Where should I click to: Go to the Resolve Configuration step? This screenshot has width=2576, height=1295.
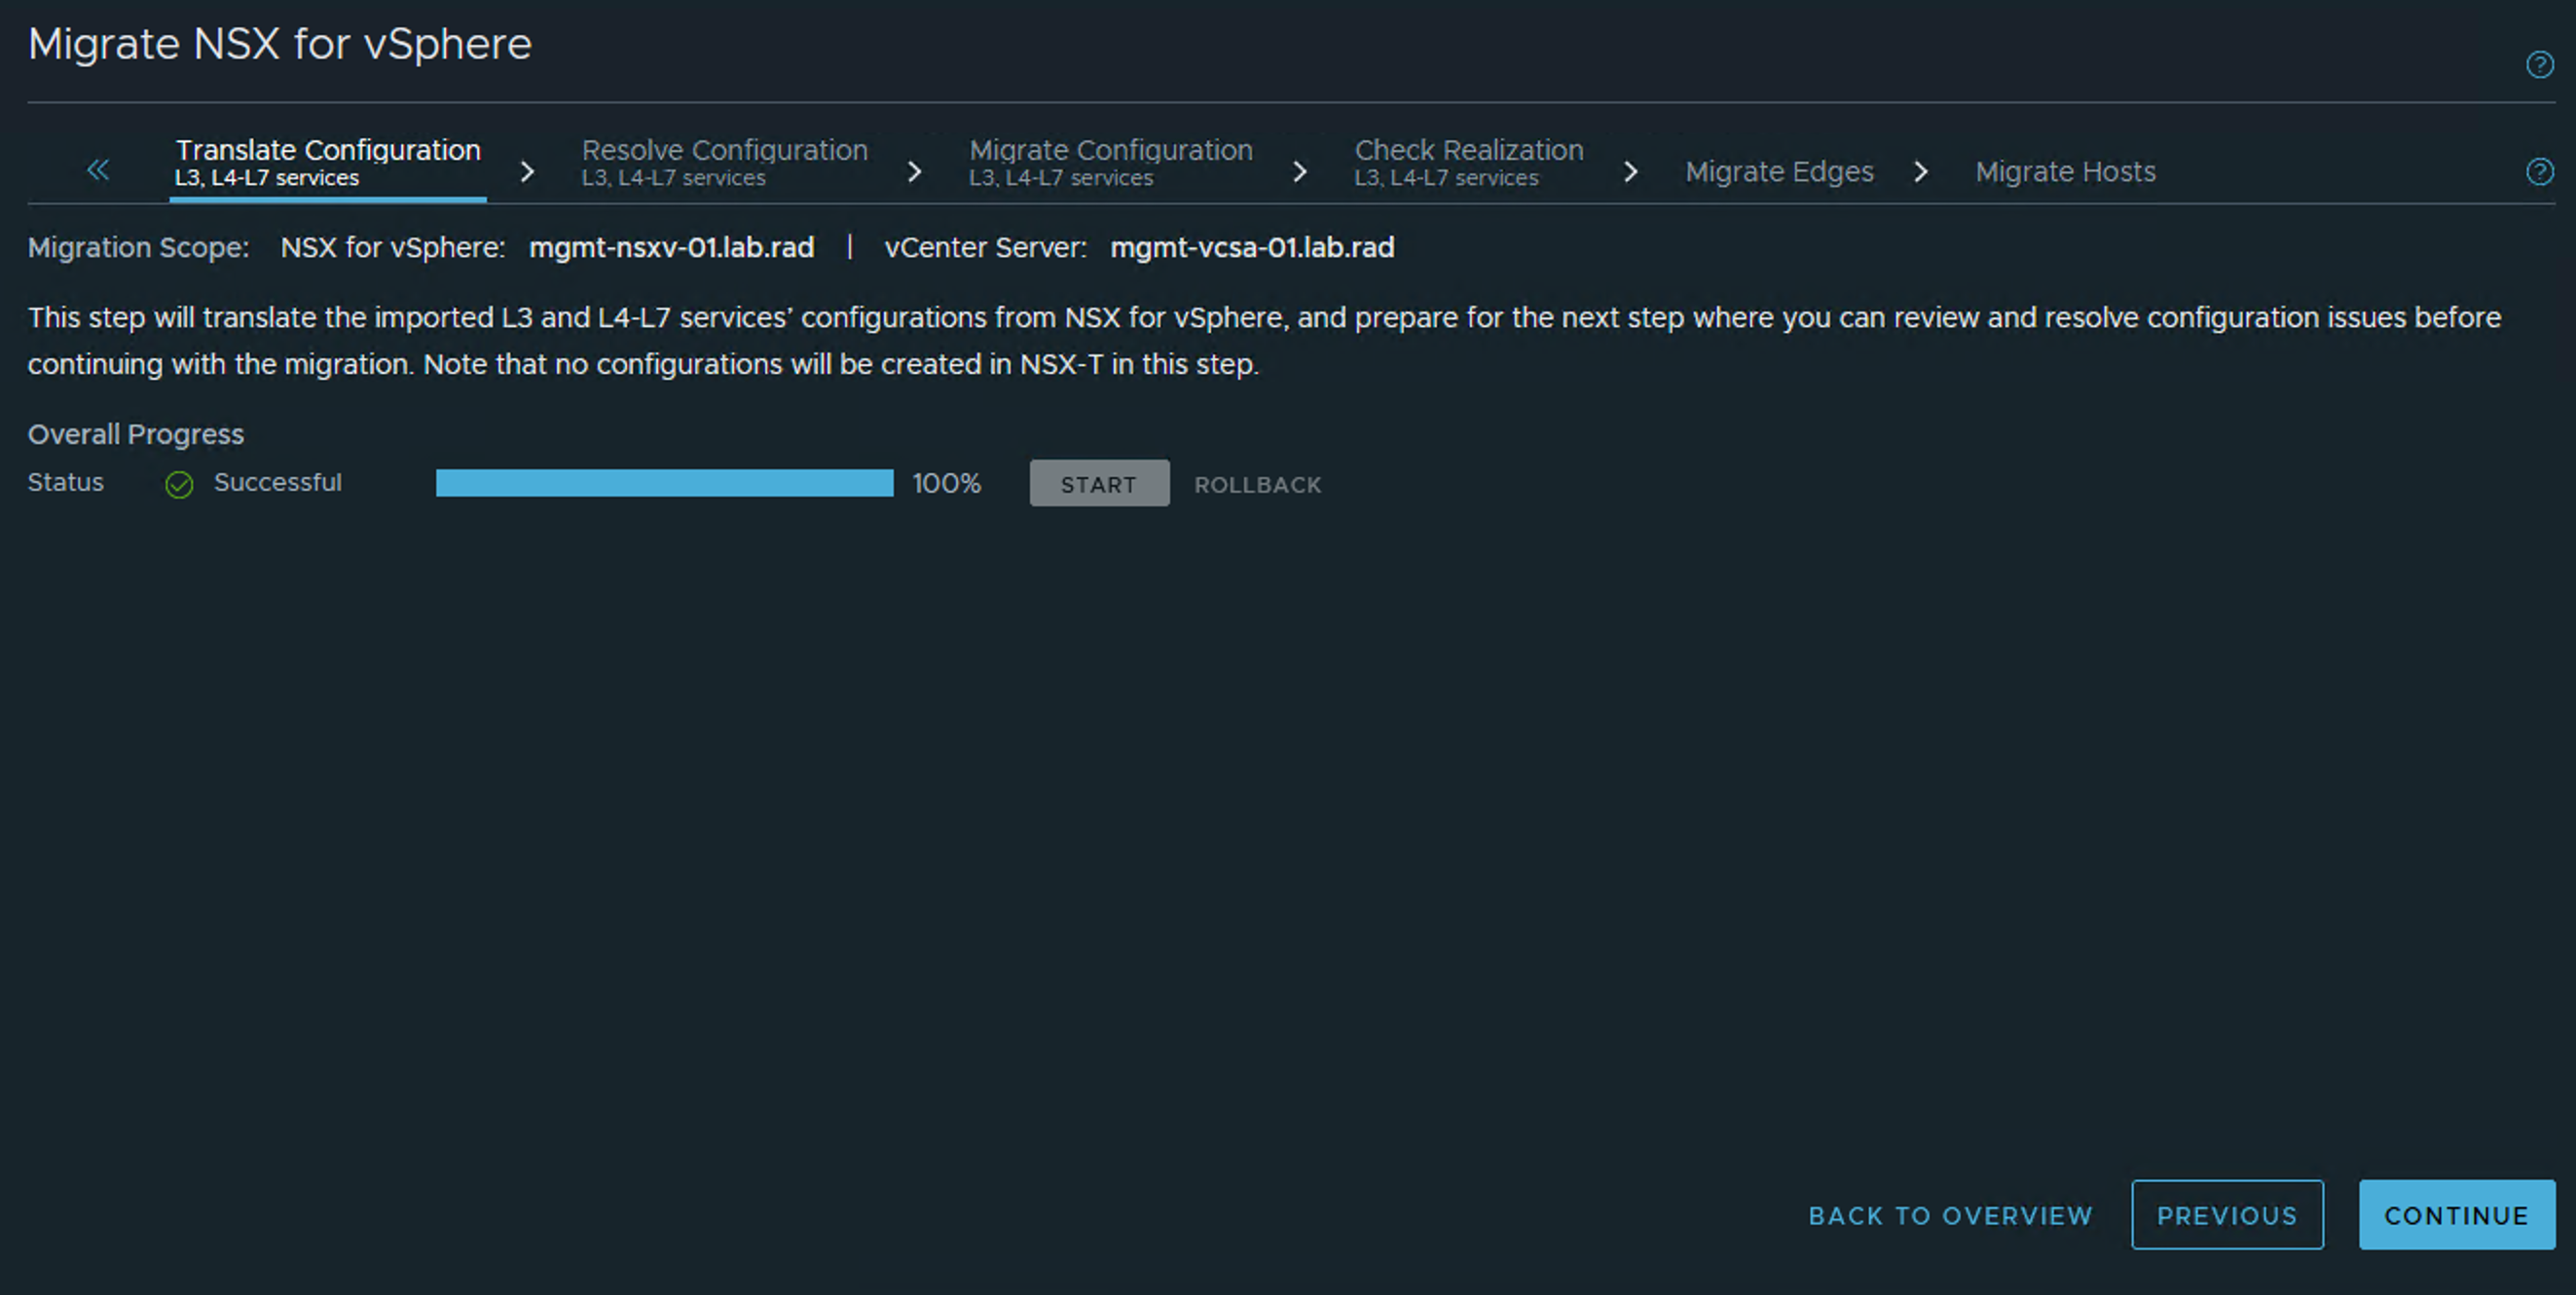725,163
